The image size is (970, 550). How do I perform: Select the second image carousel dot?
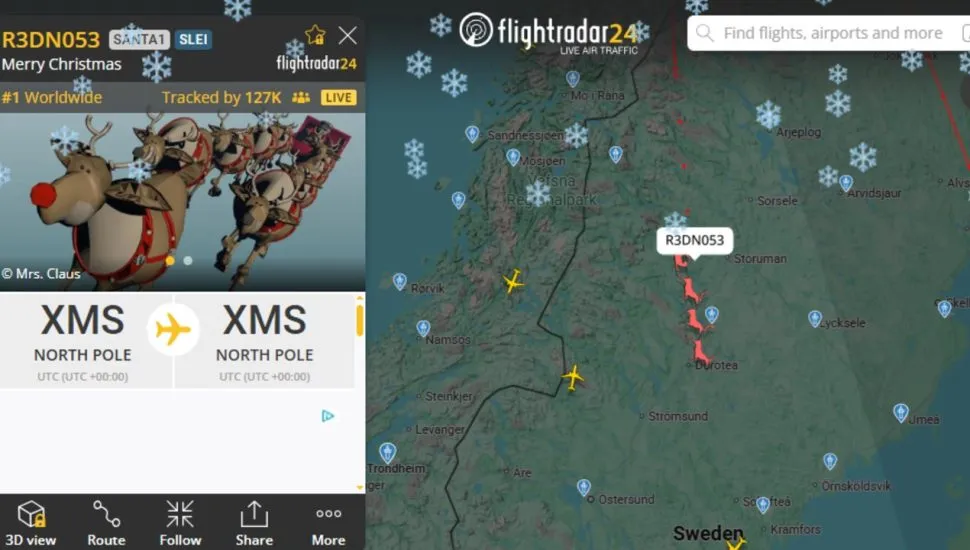click(188, 261)
